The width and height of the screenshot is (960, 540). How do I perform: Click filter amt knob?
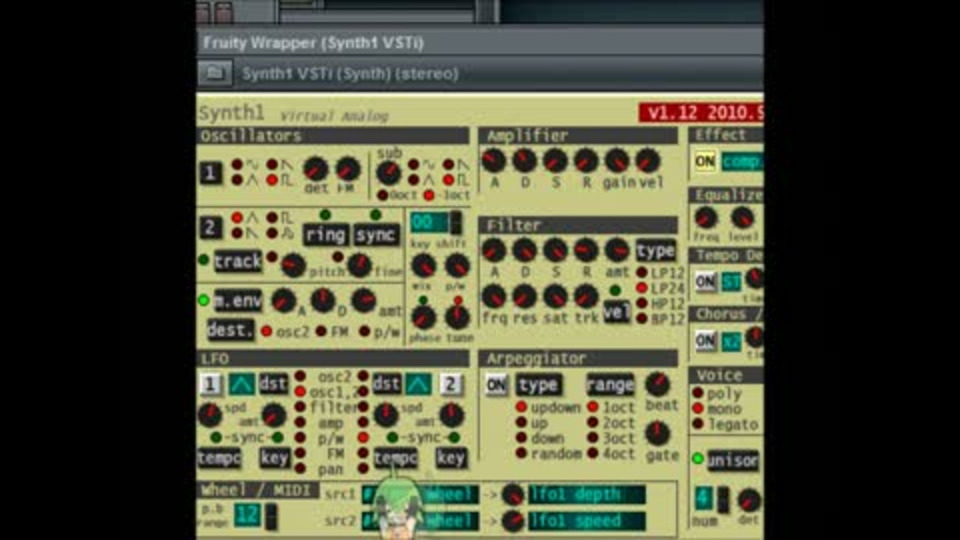tap(617, 250)
